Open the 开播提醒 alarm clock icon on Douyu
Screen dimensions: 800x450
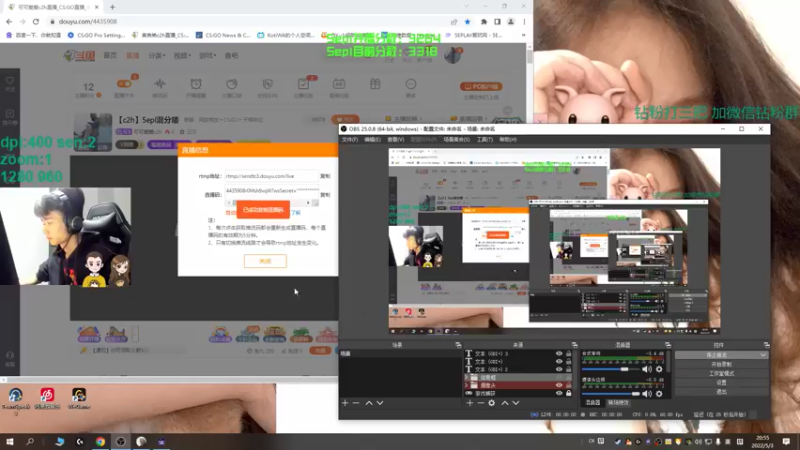[x=196, y=84]
